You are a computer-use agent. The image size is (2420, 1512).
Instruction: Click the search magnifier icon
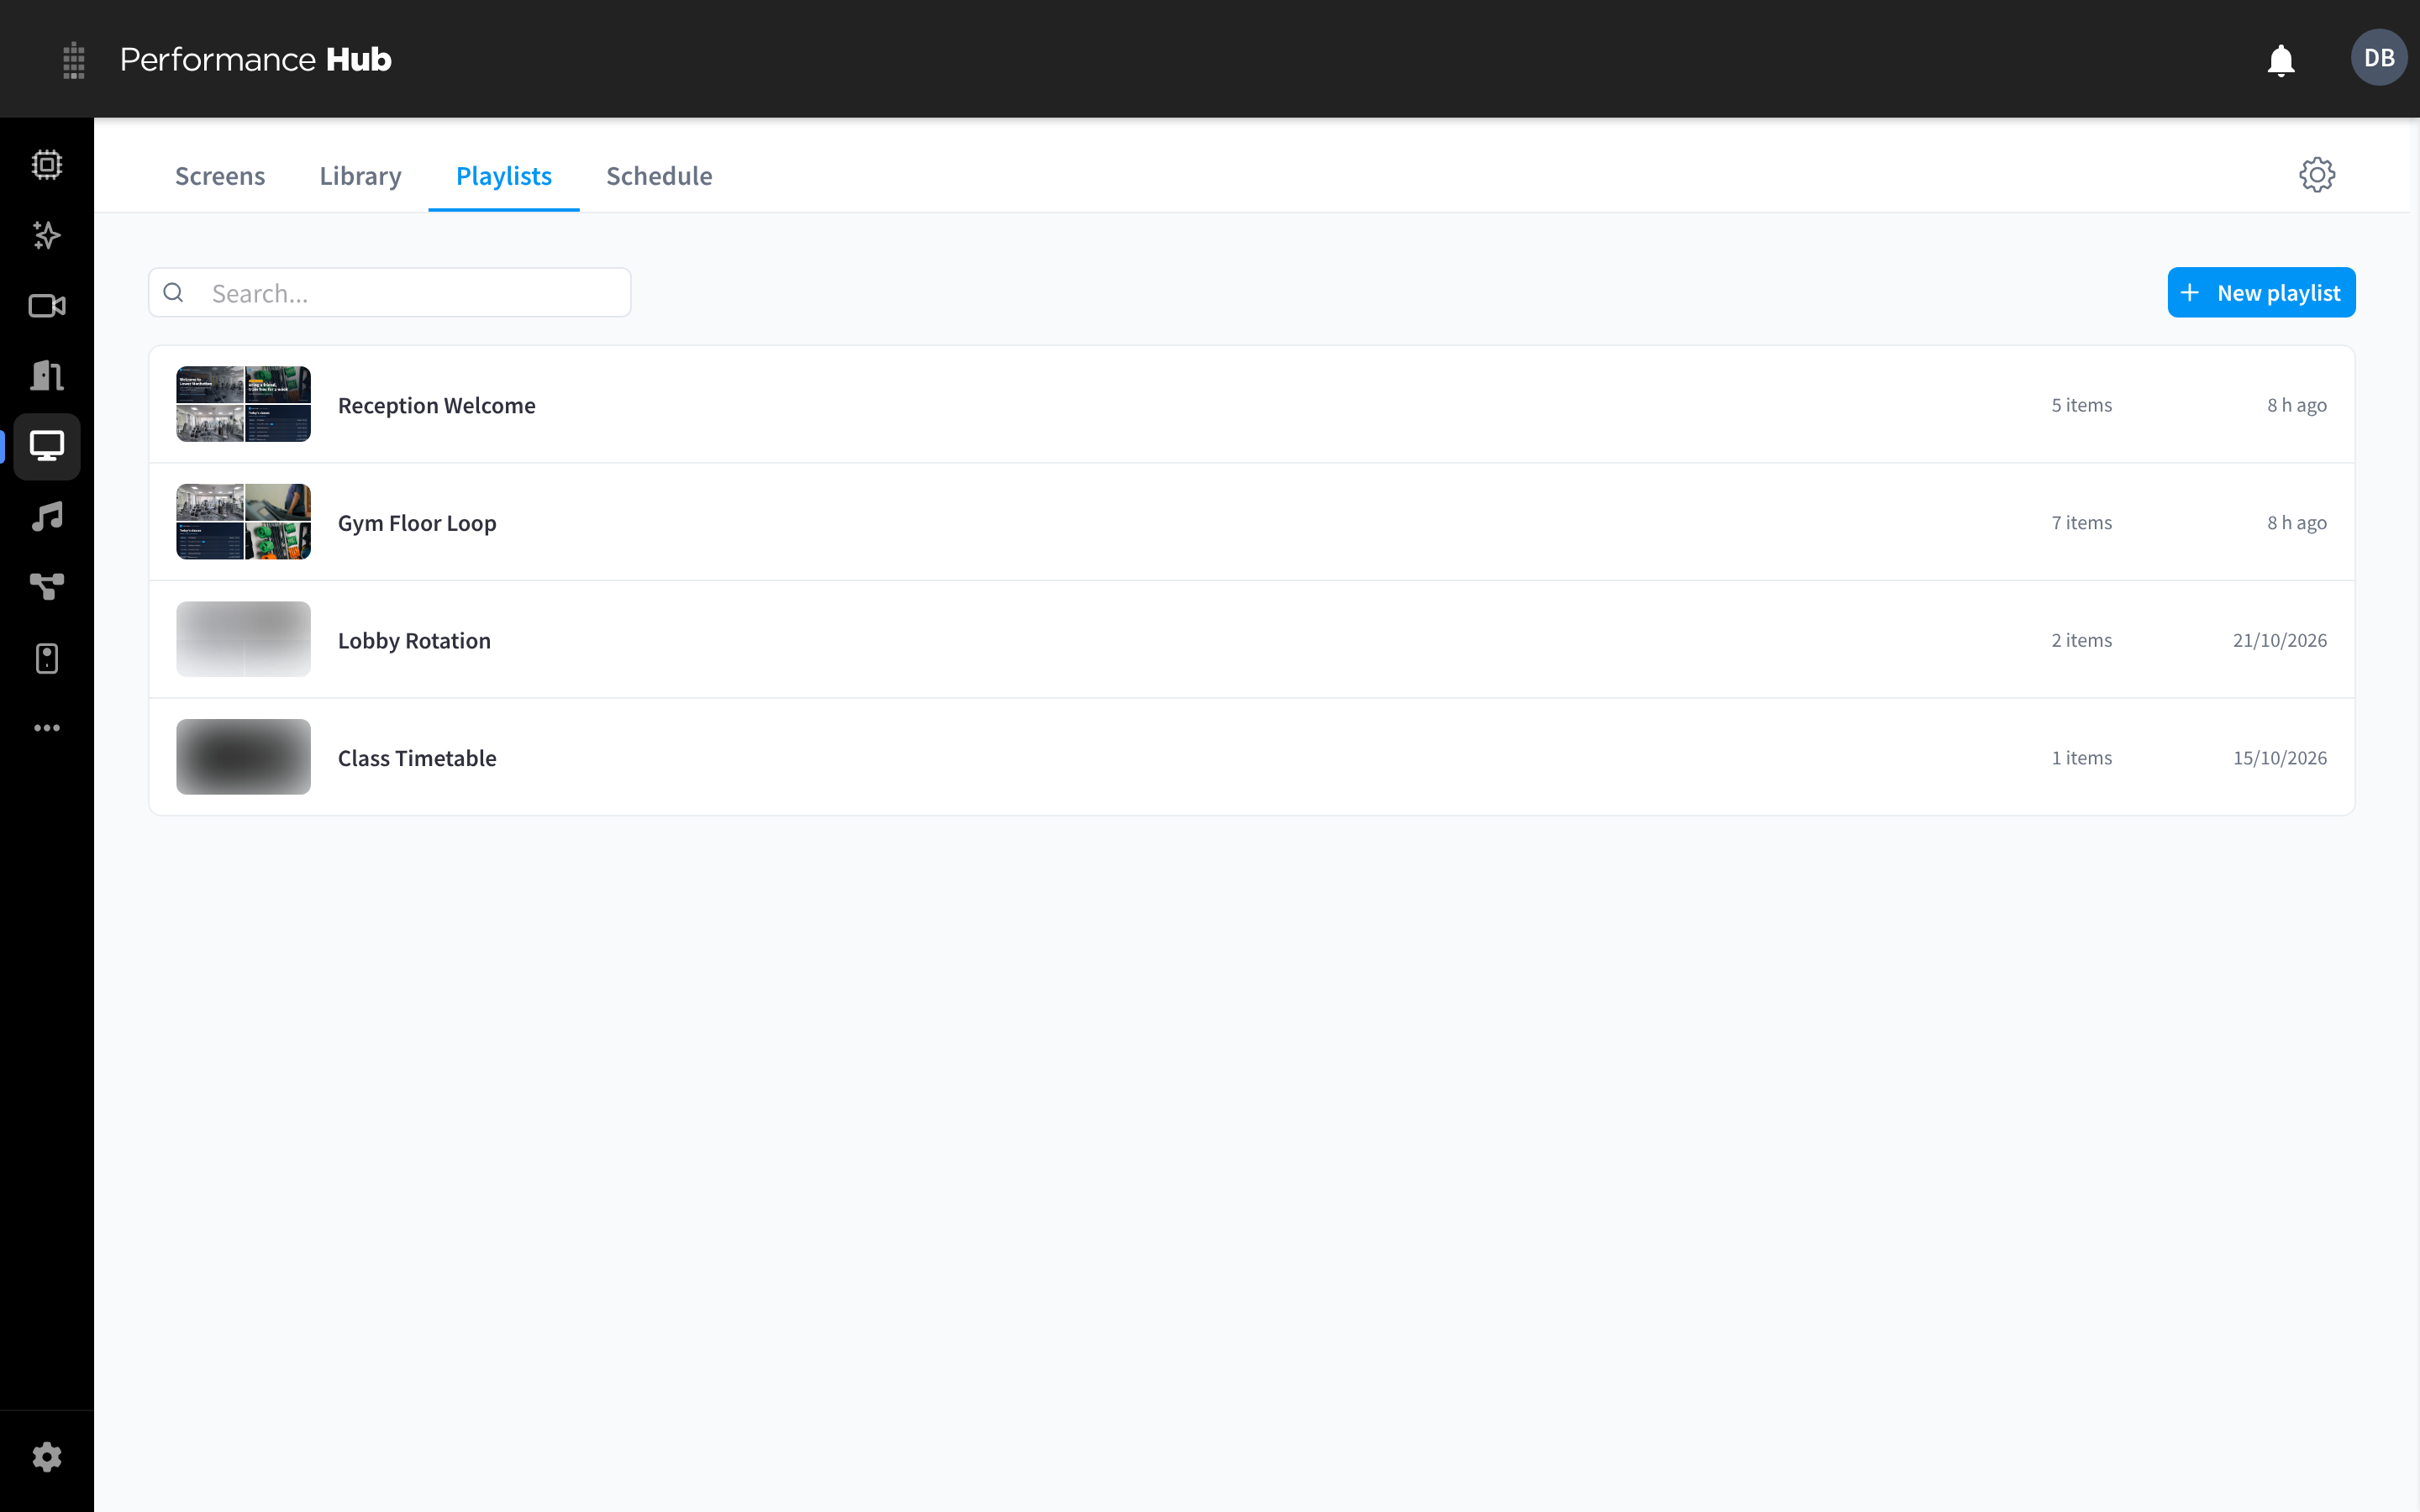coord(173,292)
